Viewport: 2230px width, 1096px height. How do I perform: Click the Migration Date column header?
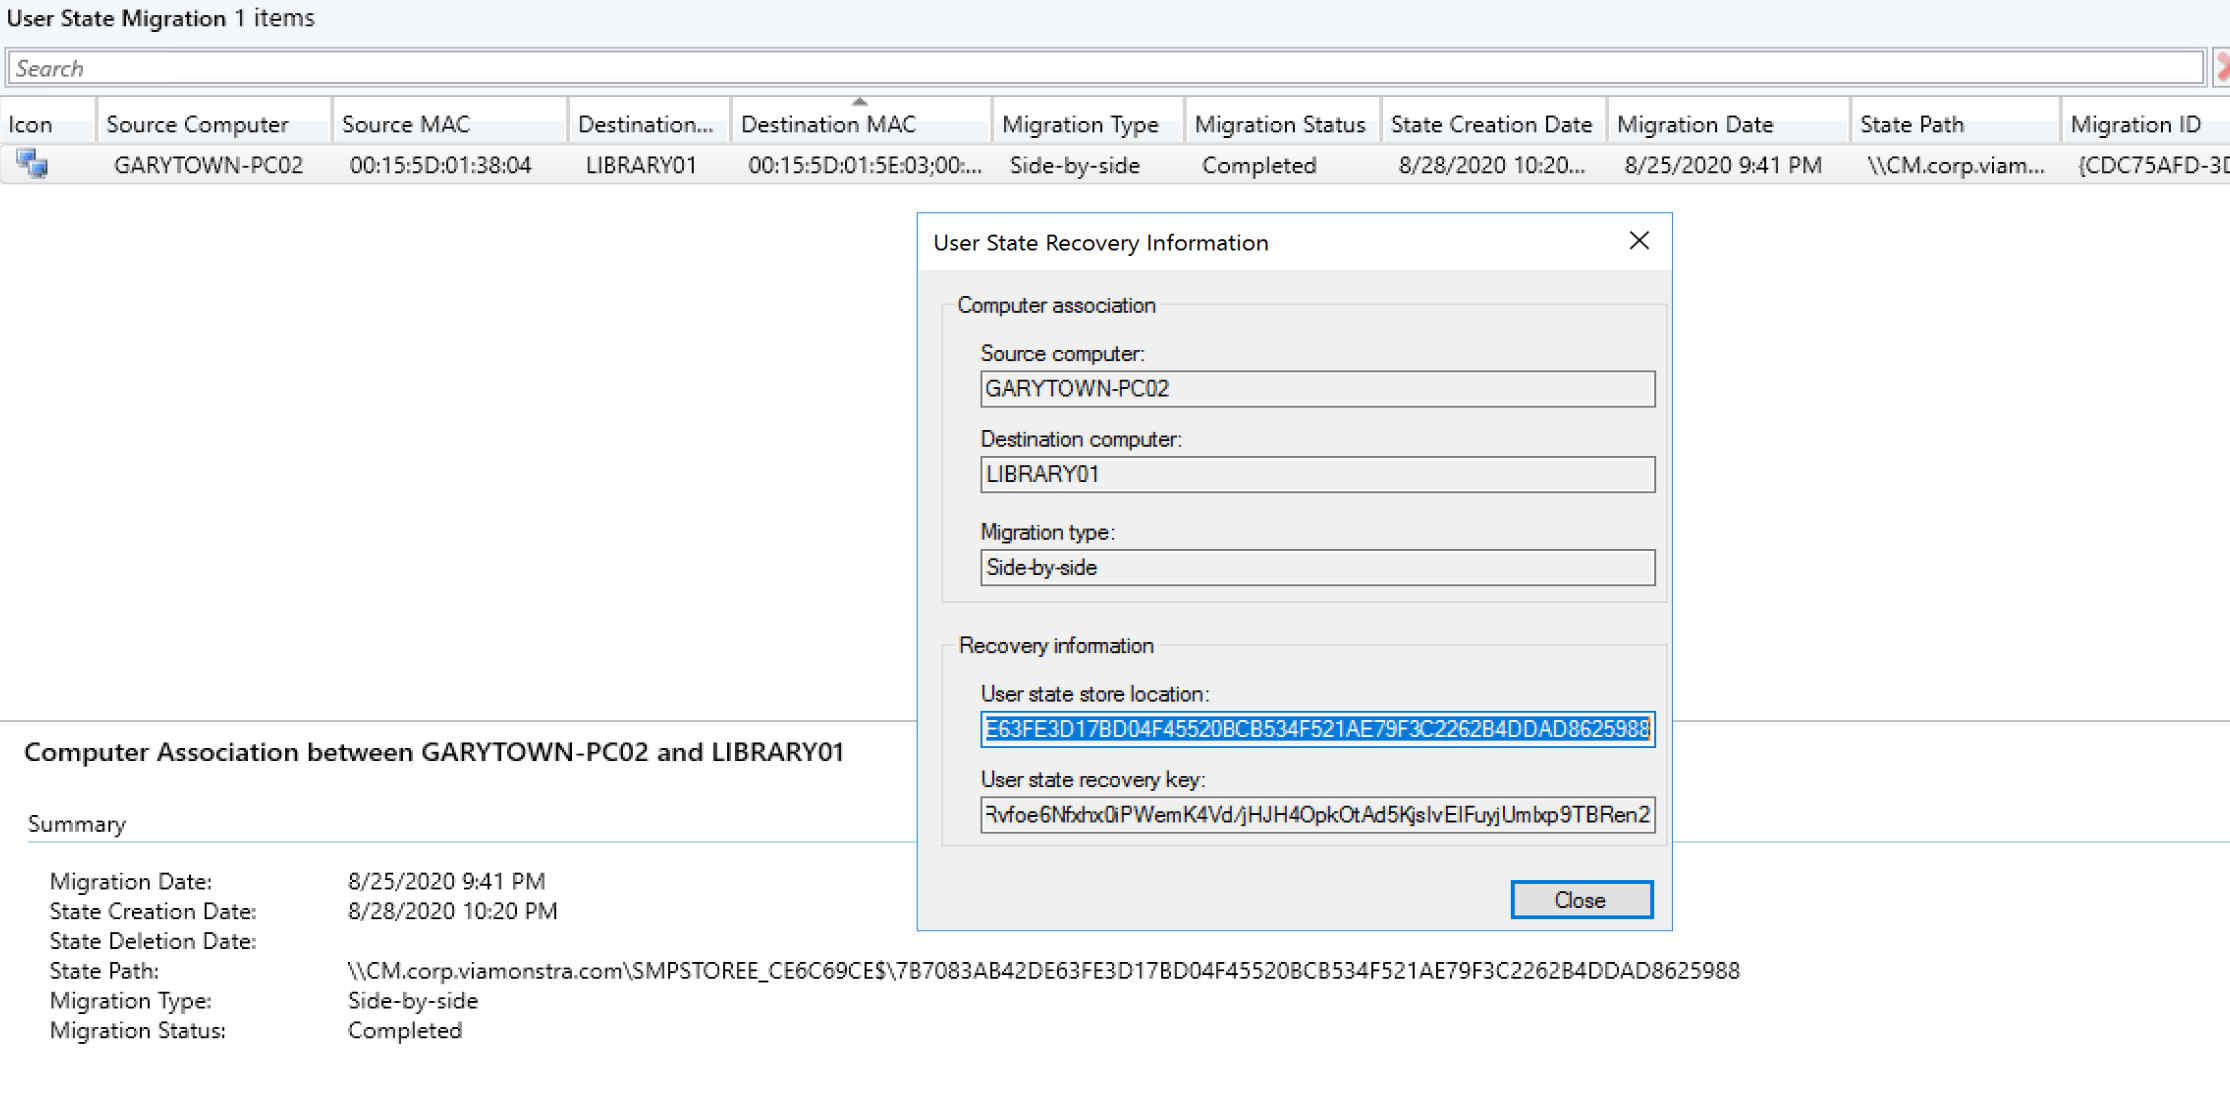(1694, 124)
